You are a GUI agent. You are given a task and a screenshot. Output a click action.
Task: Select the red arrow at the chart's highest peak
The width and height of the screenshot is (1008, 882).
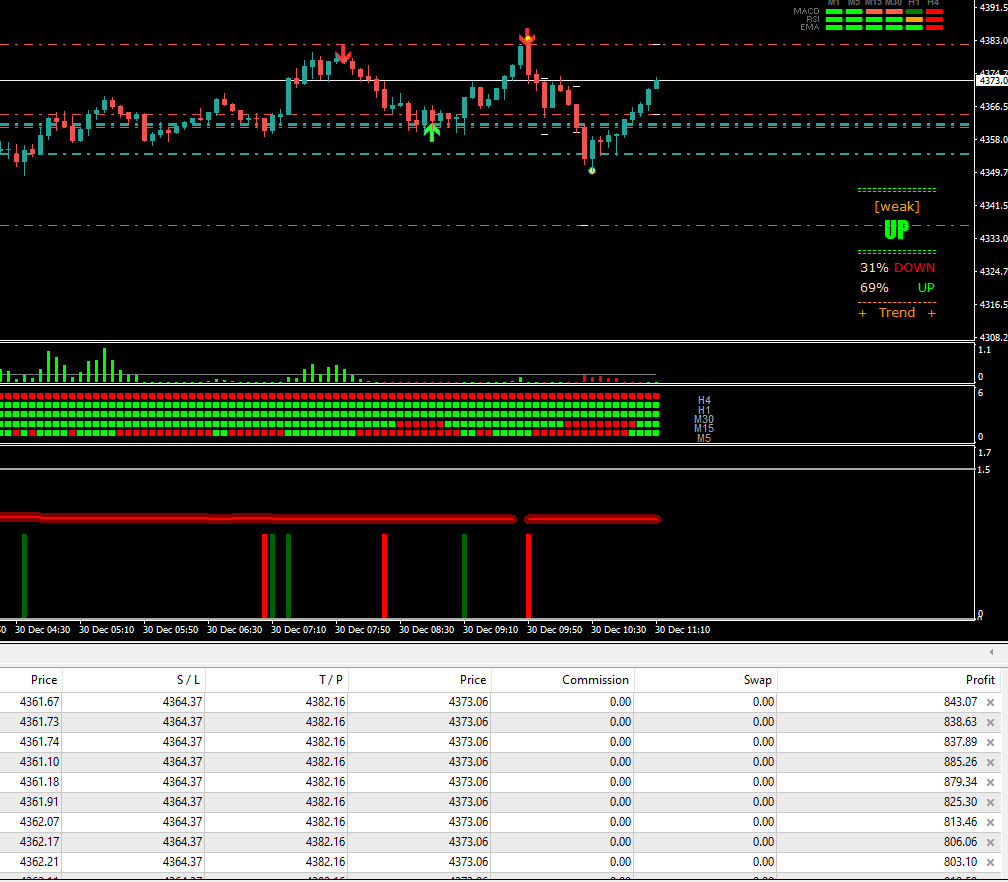click(527, 38)
